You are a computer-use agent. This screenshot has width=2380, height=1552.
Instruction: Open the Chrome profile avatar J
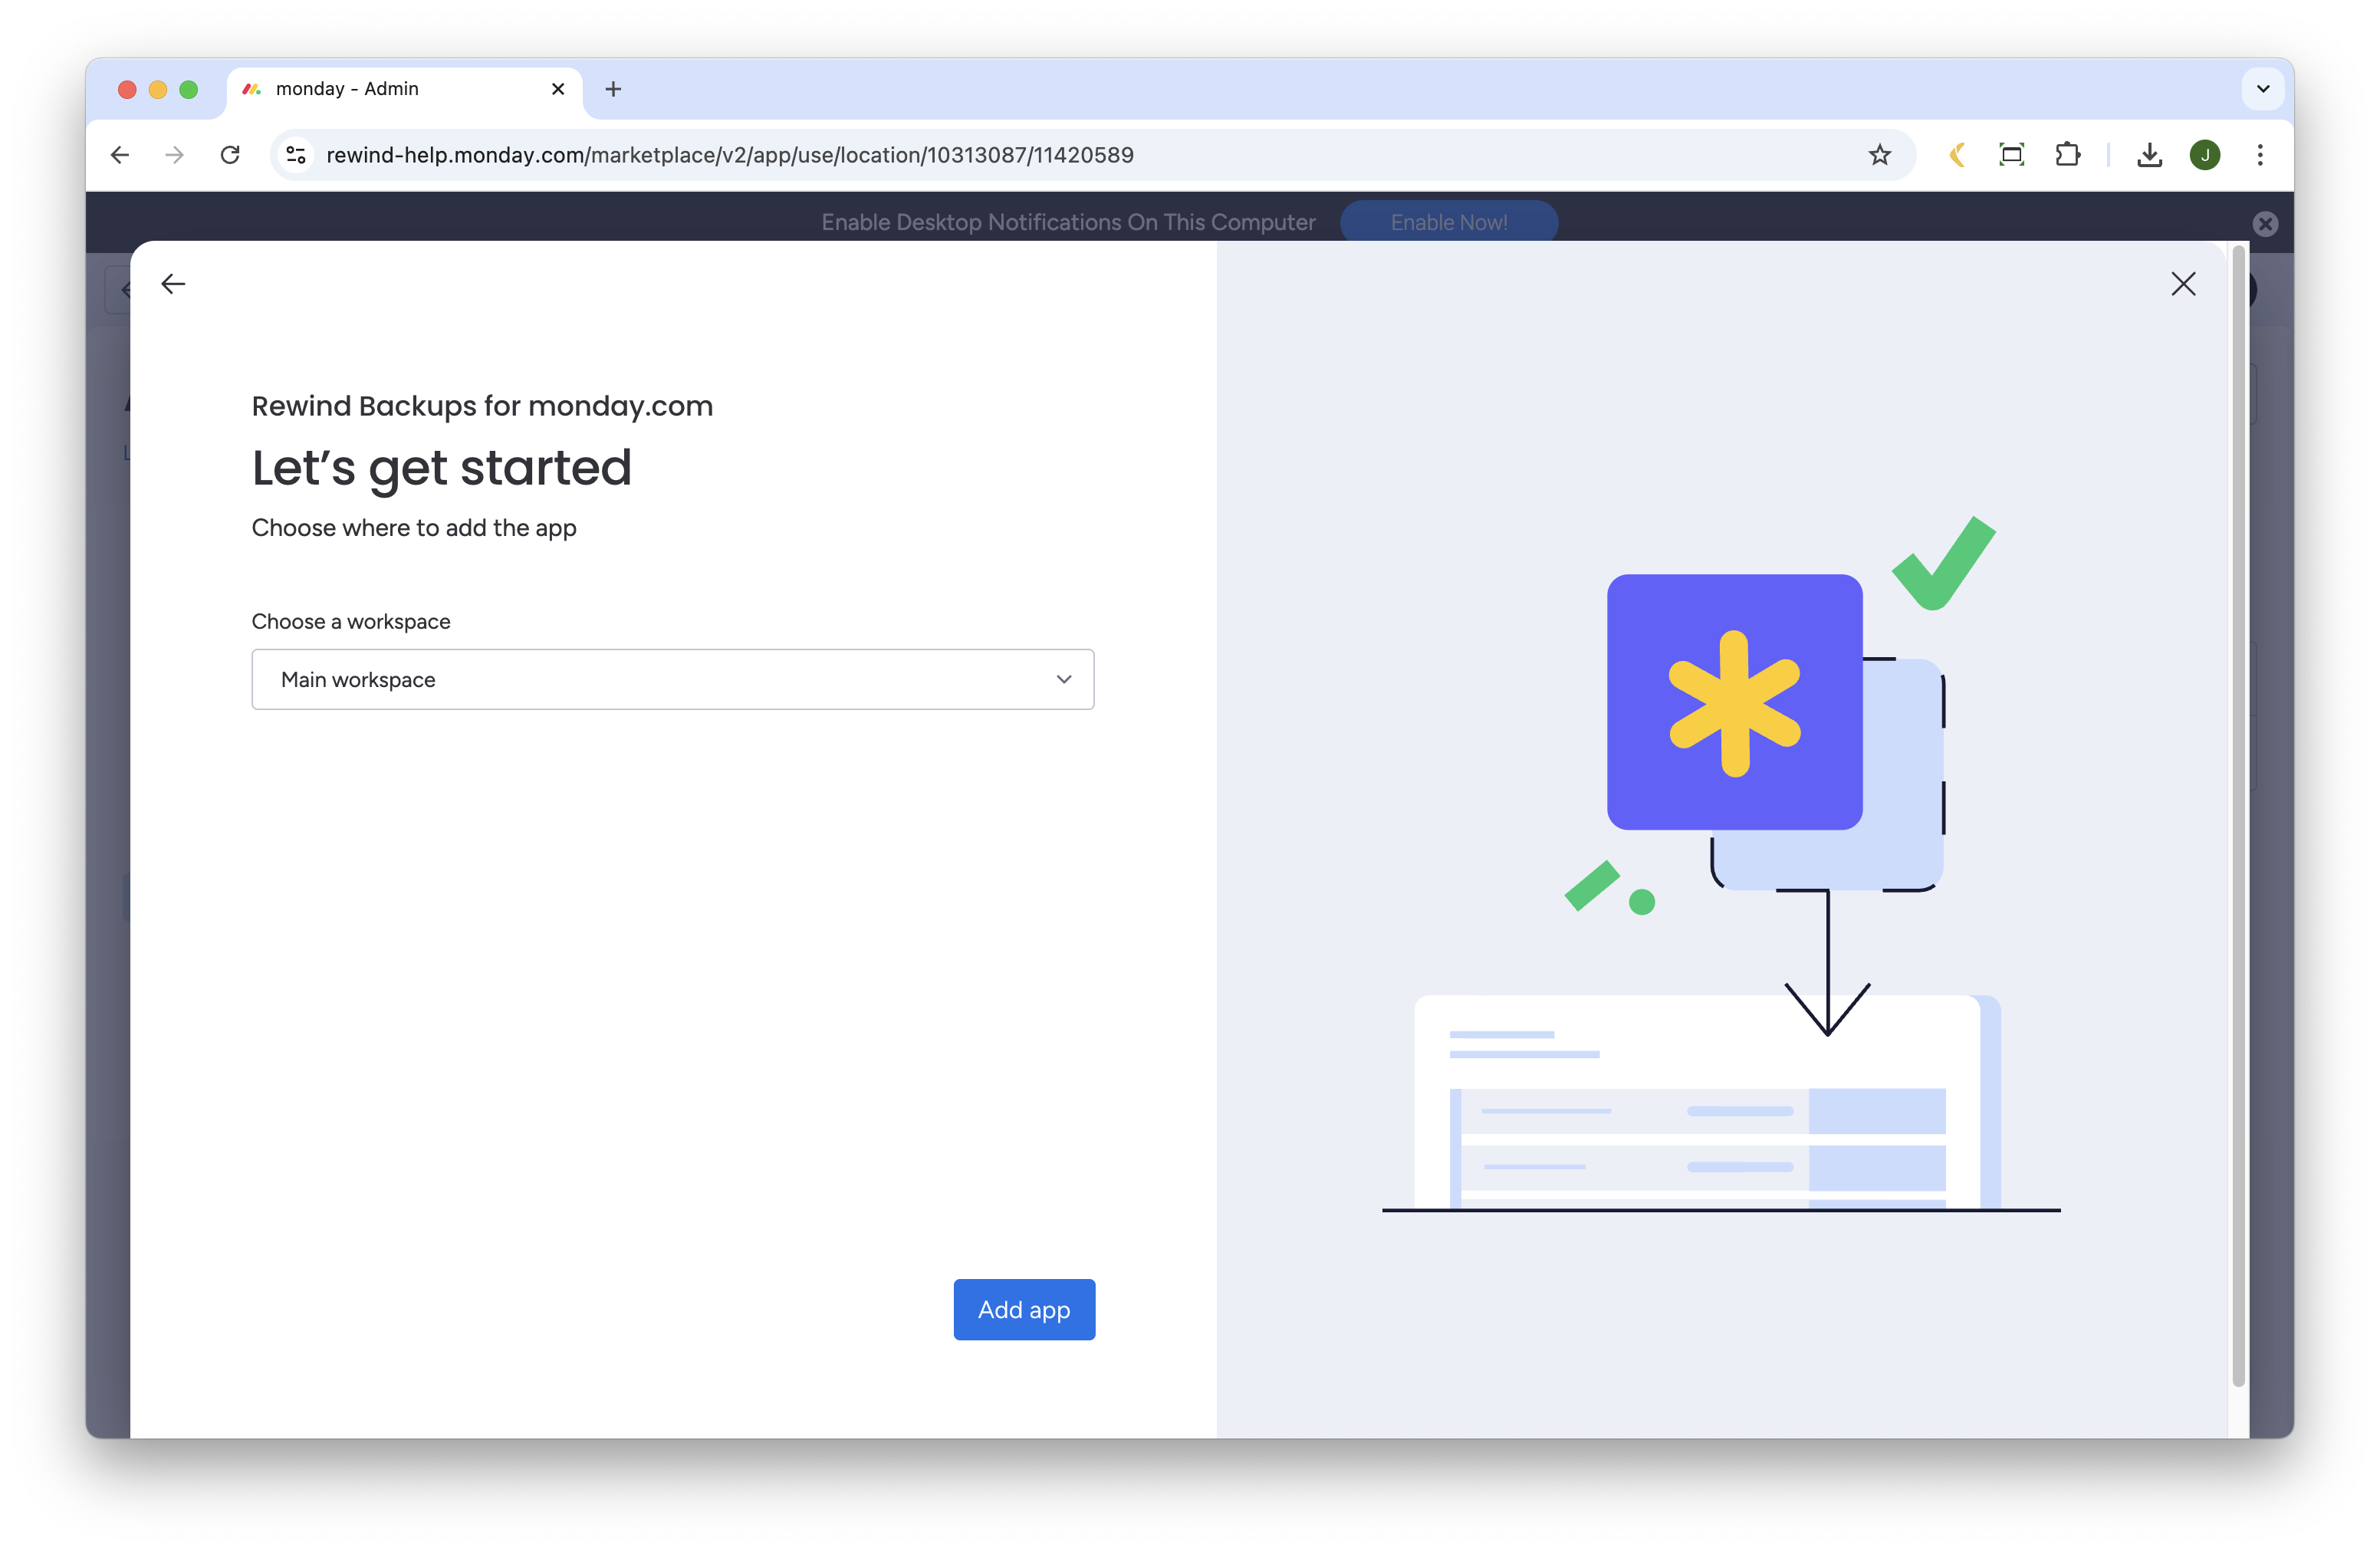tap(2204, 155)
